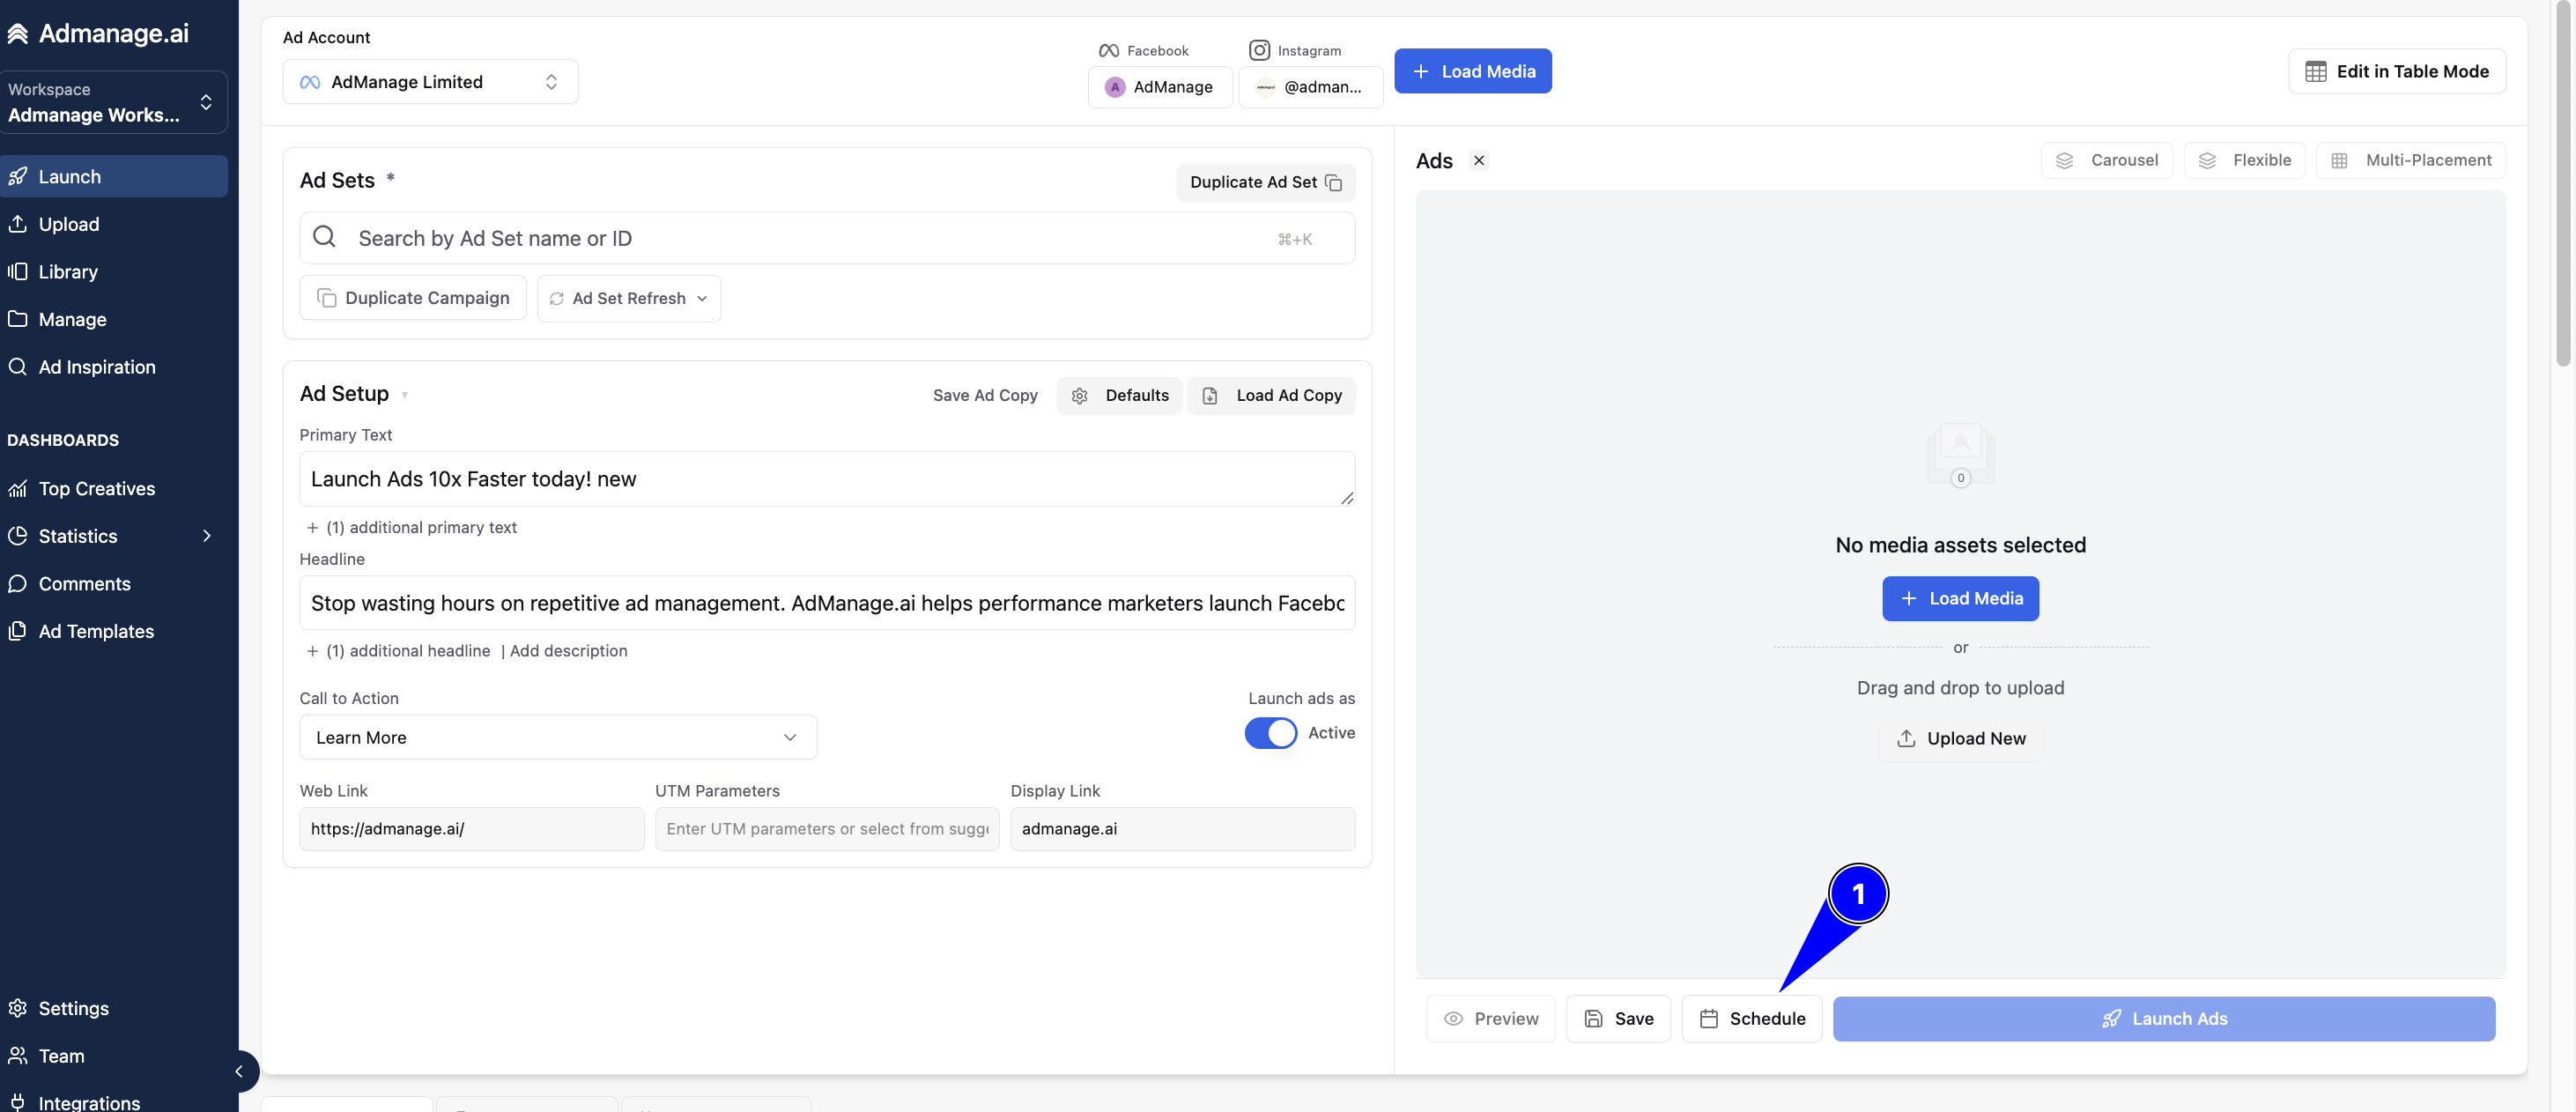This screenshot has width=2576, height=1112.
Task: Click the Edit in Table Mode icon
Action: click(2316, 71)
